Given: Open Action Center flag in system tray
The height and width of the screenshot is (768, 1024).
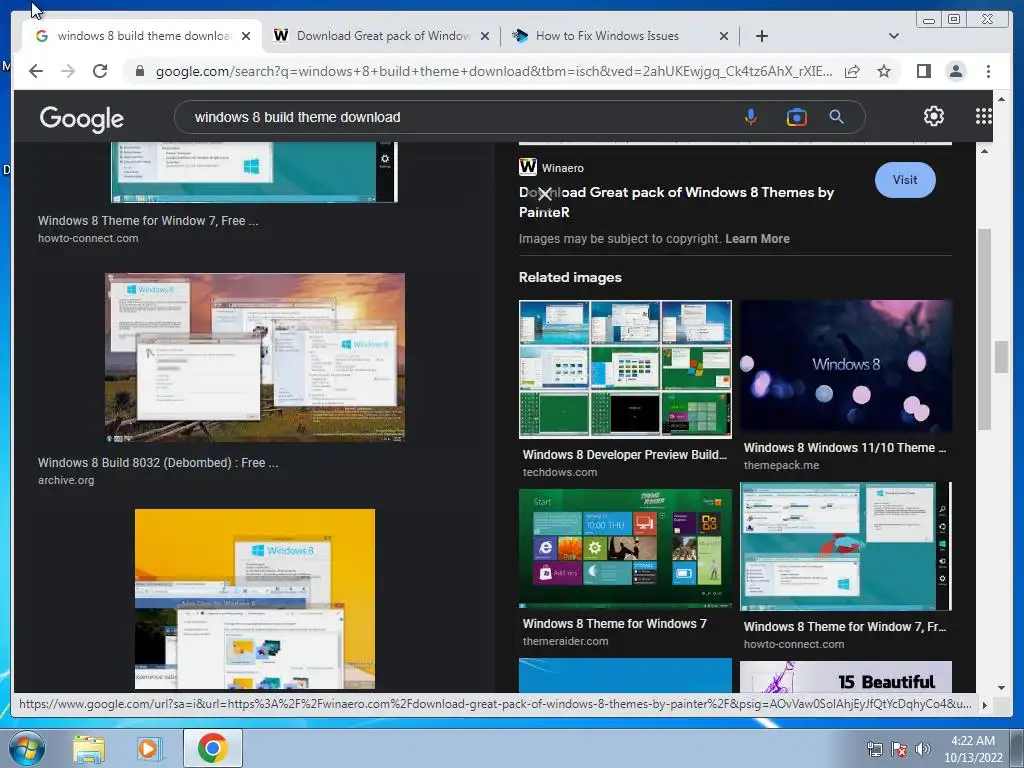Looking at the screenshot, I should 899,750.
